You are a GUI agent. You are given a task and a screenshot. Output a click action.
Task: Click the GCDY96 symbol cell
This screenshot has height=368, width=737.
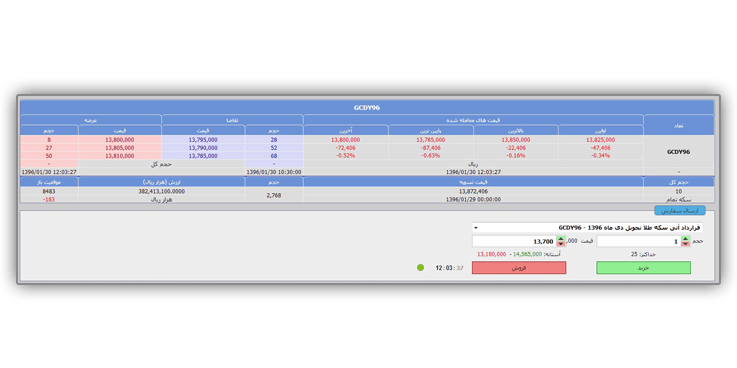[679, 152]
